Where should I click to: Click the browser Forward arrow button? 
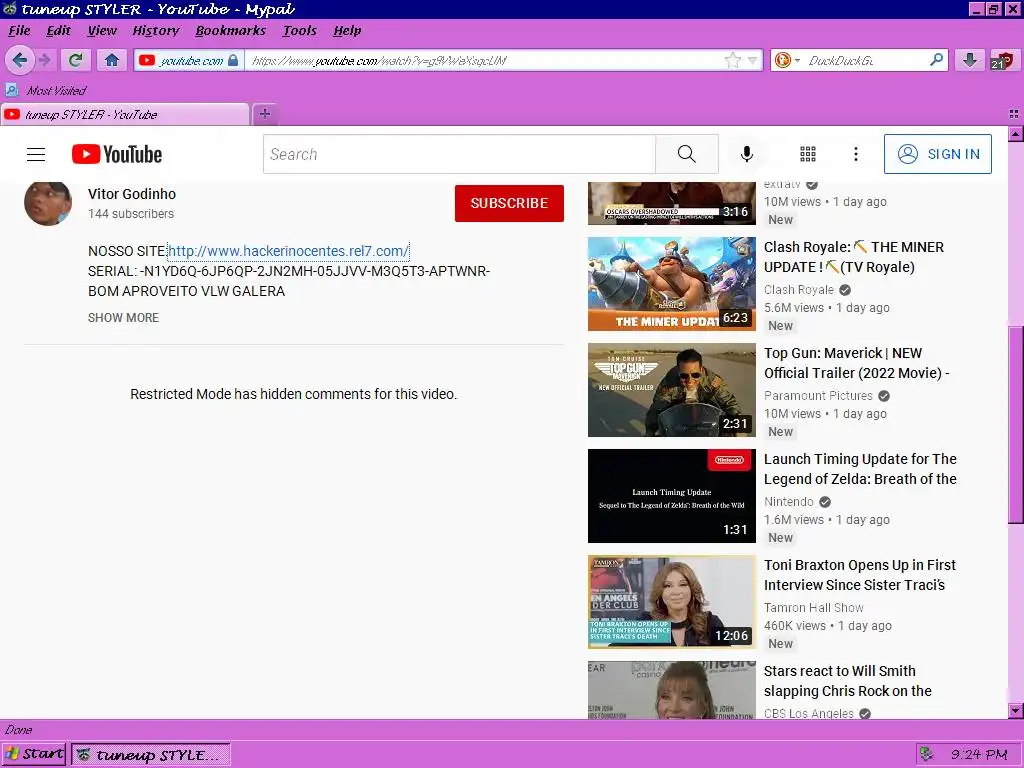pos(44,61)
